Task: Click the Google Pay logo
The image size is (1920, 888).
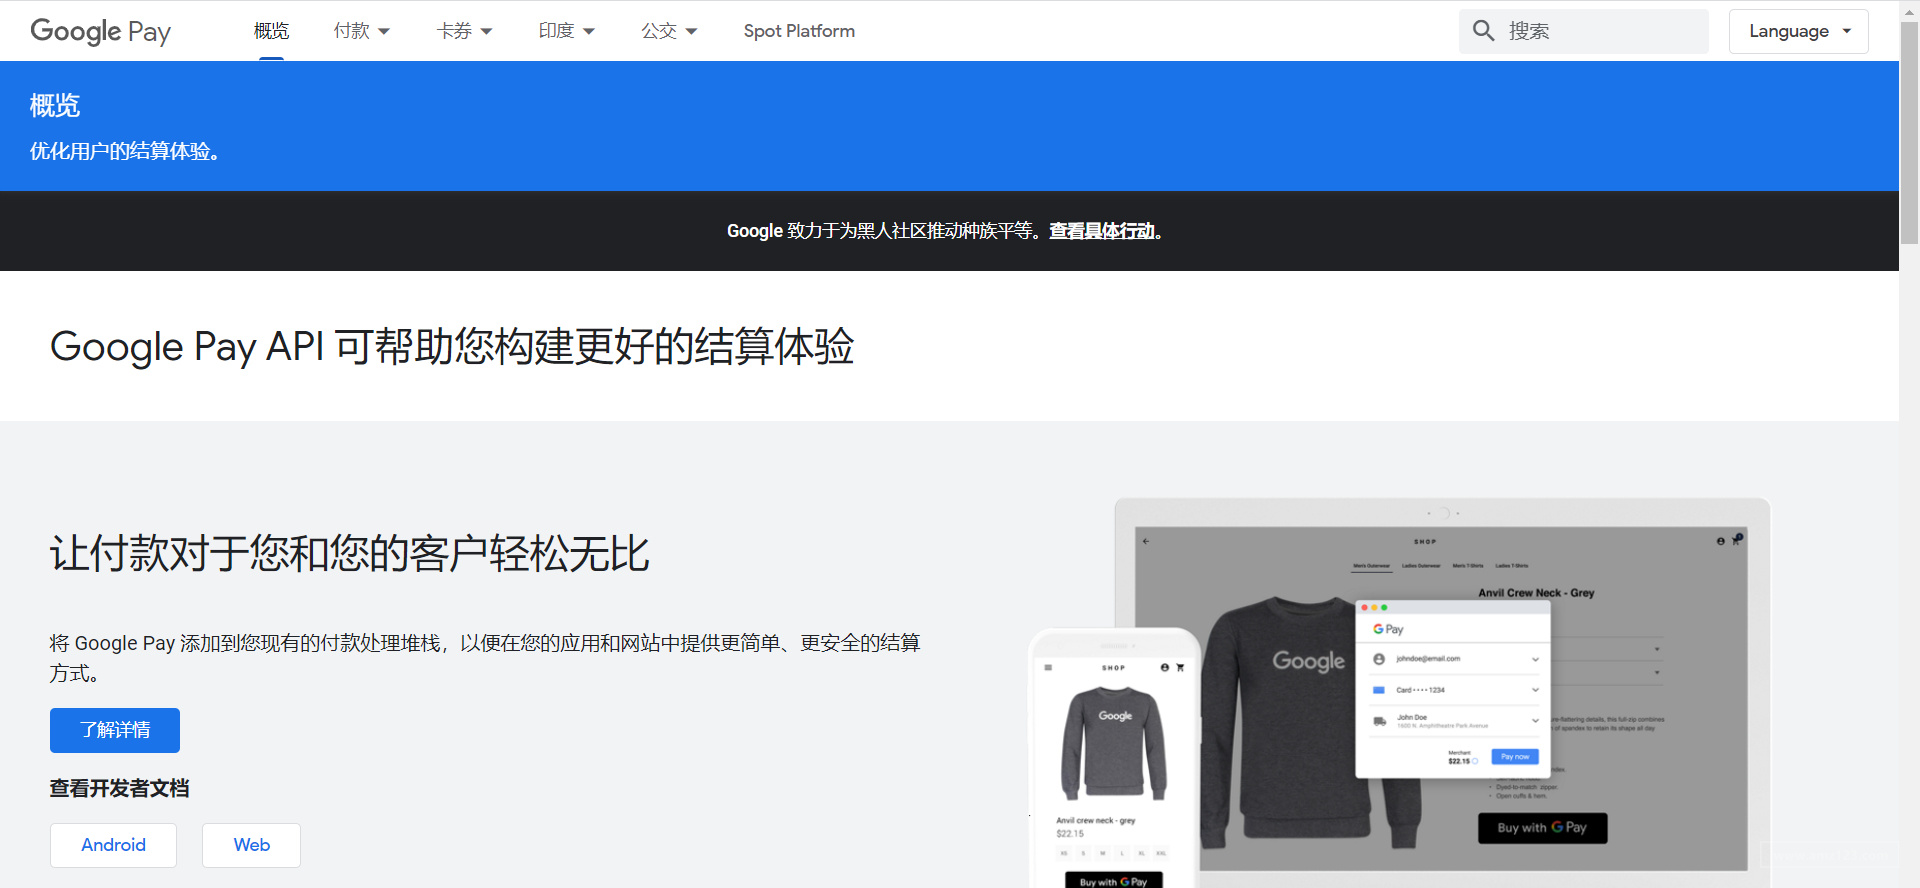Action: [101, 31]
